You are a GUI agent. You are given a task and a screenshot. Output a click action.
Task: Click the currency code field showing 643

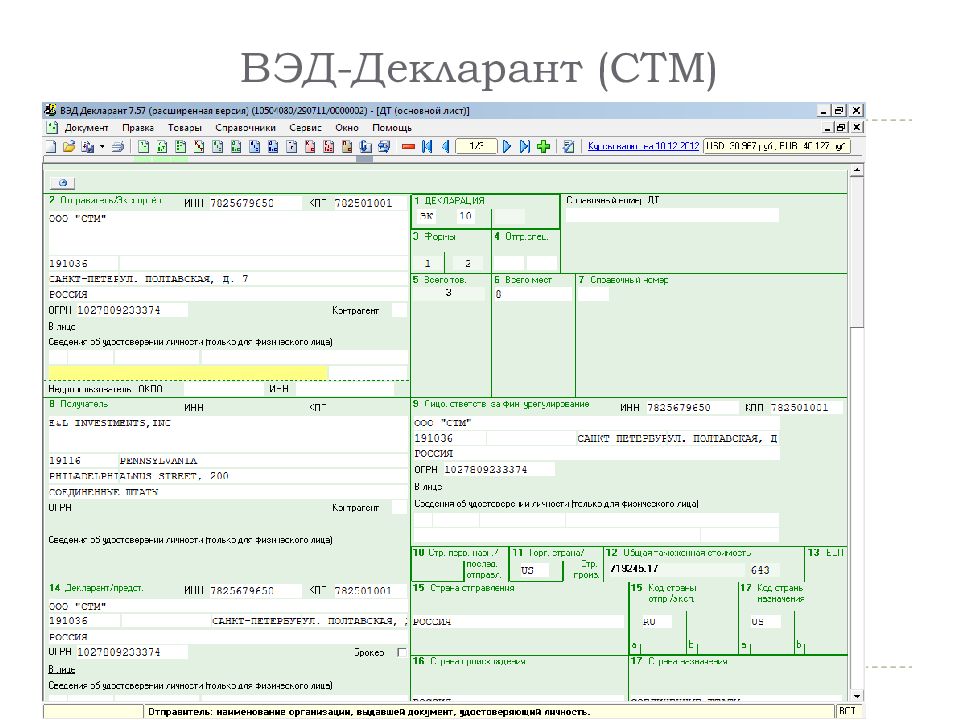pyautogui.click(x=763, y=570)
